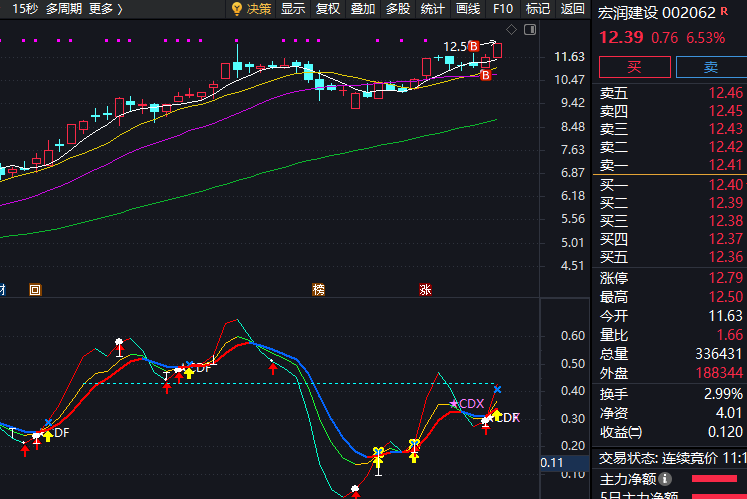The width and height of the screenshot is (747, 499).
Task: Expand the 更多 periods dropdown
Action: pos(106,9)
